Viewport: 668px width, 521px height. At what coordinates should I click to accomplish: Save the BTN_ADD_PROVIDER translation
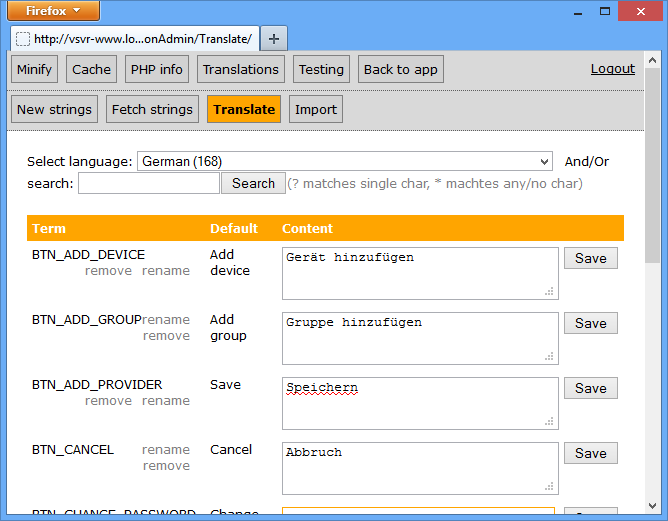(x=590, y=388)
